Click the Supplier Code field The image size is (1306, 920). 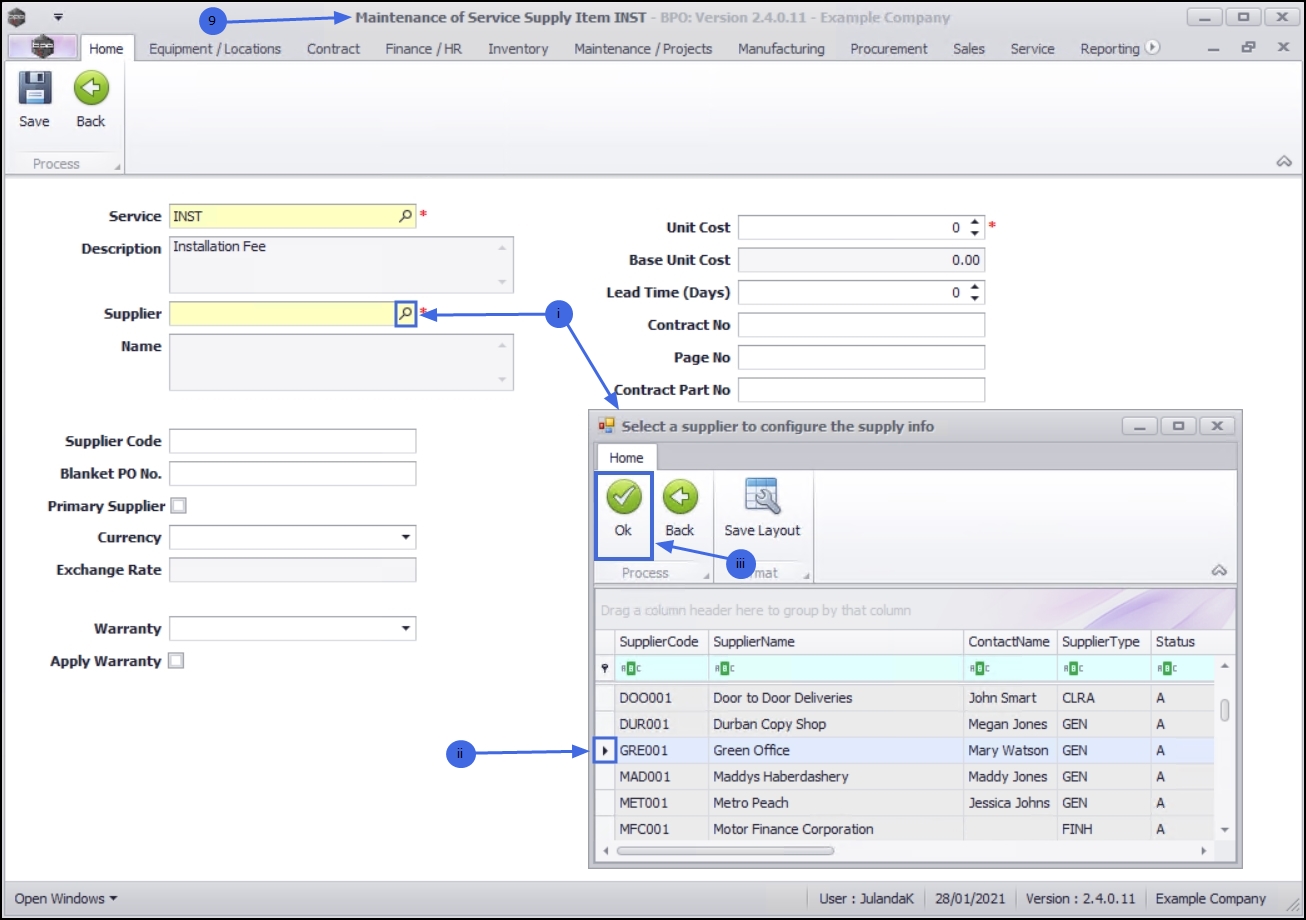292,441
